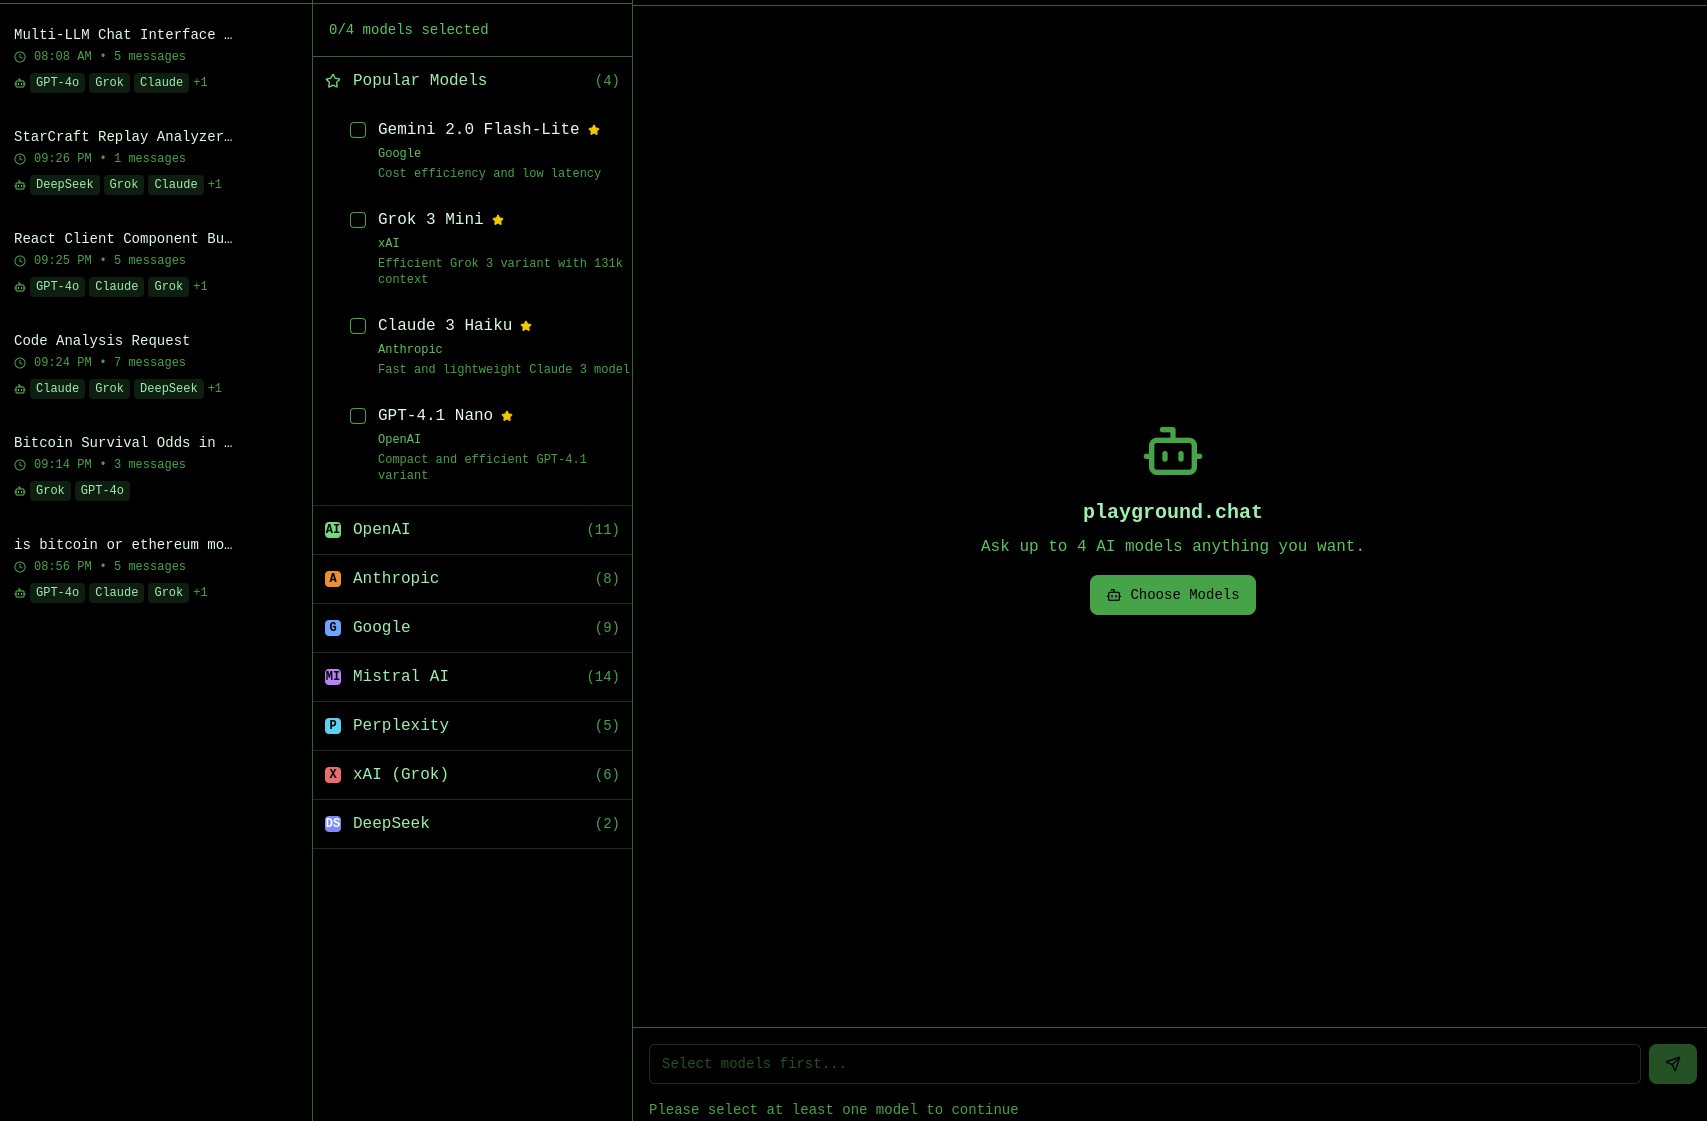Click the Mistral AI provider badge icon
The width and height of the screenshot is (1707, 1121).
click(333, 677)
